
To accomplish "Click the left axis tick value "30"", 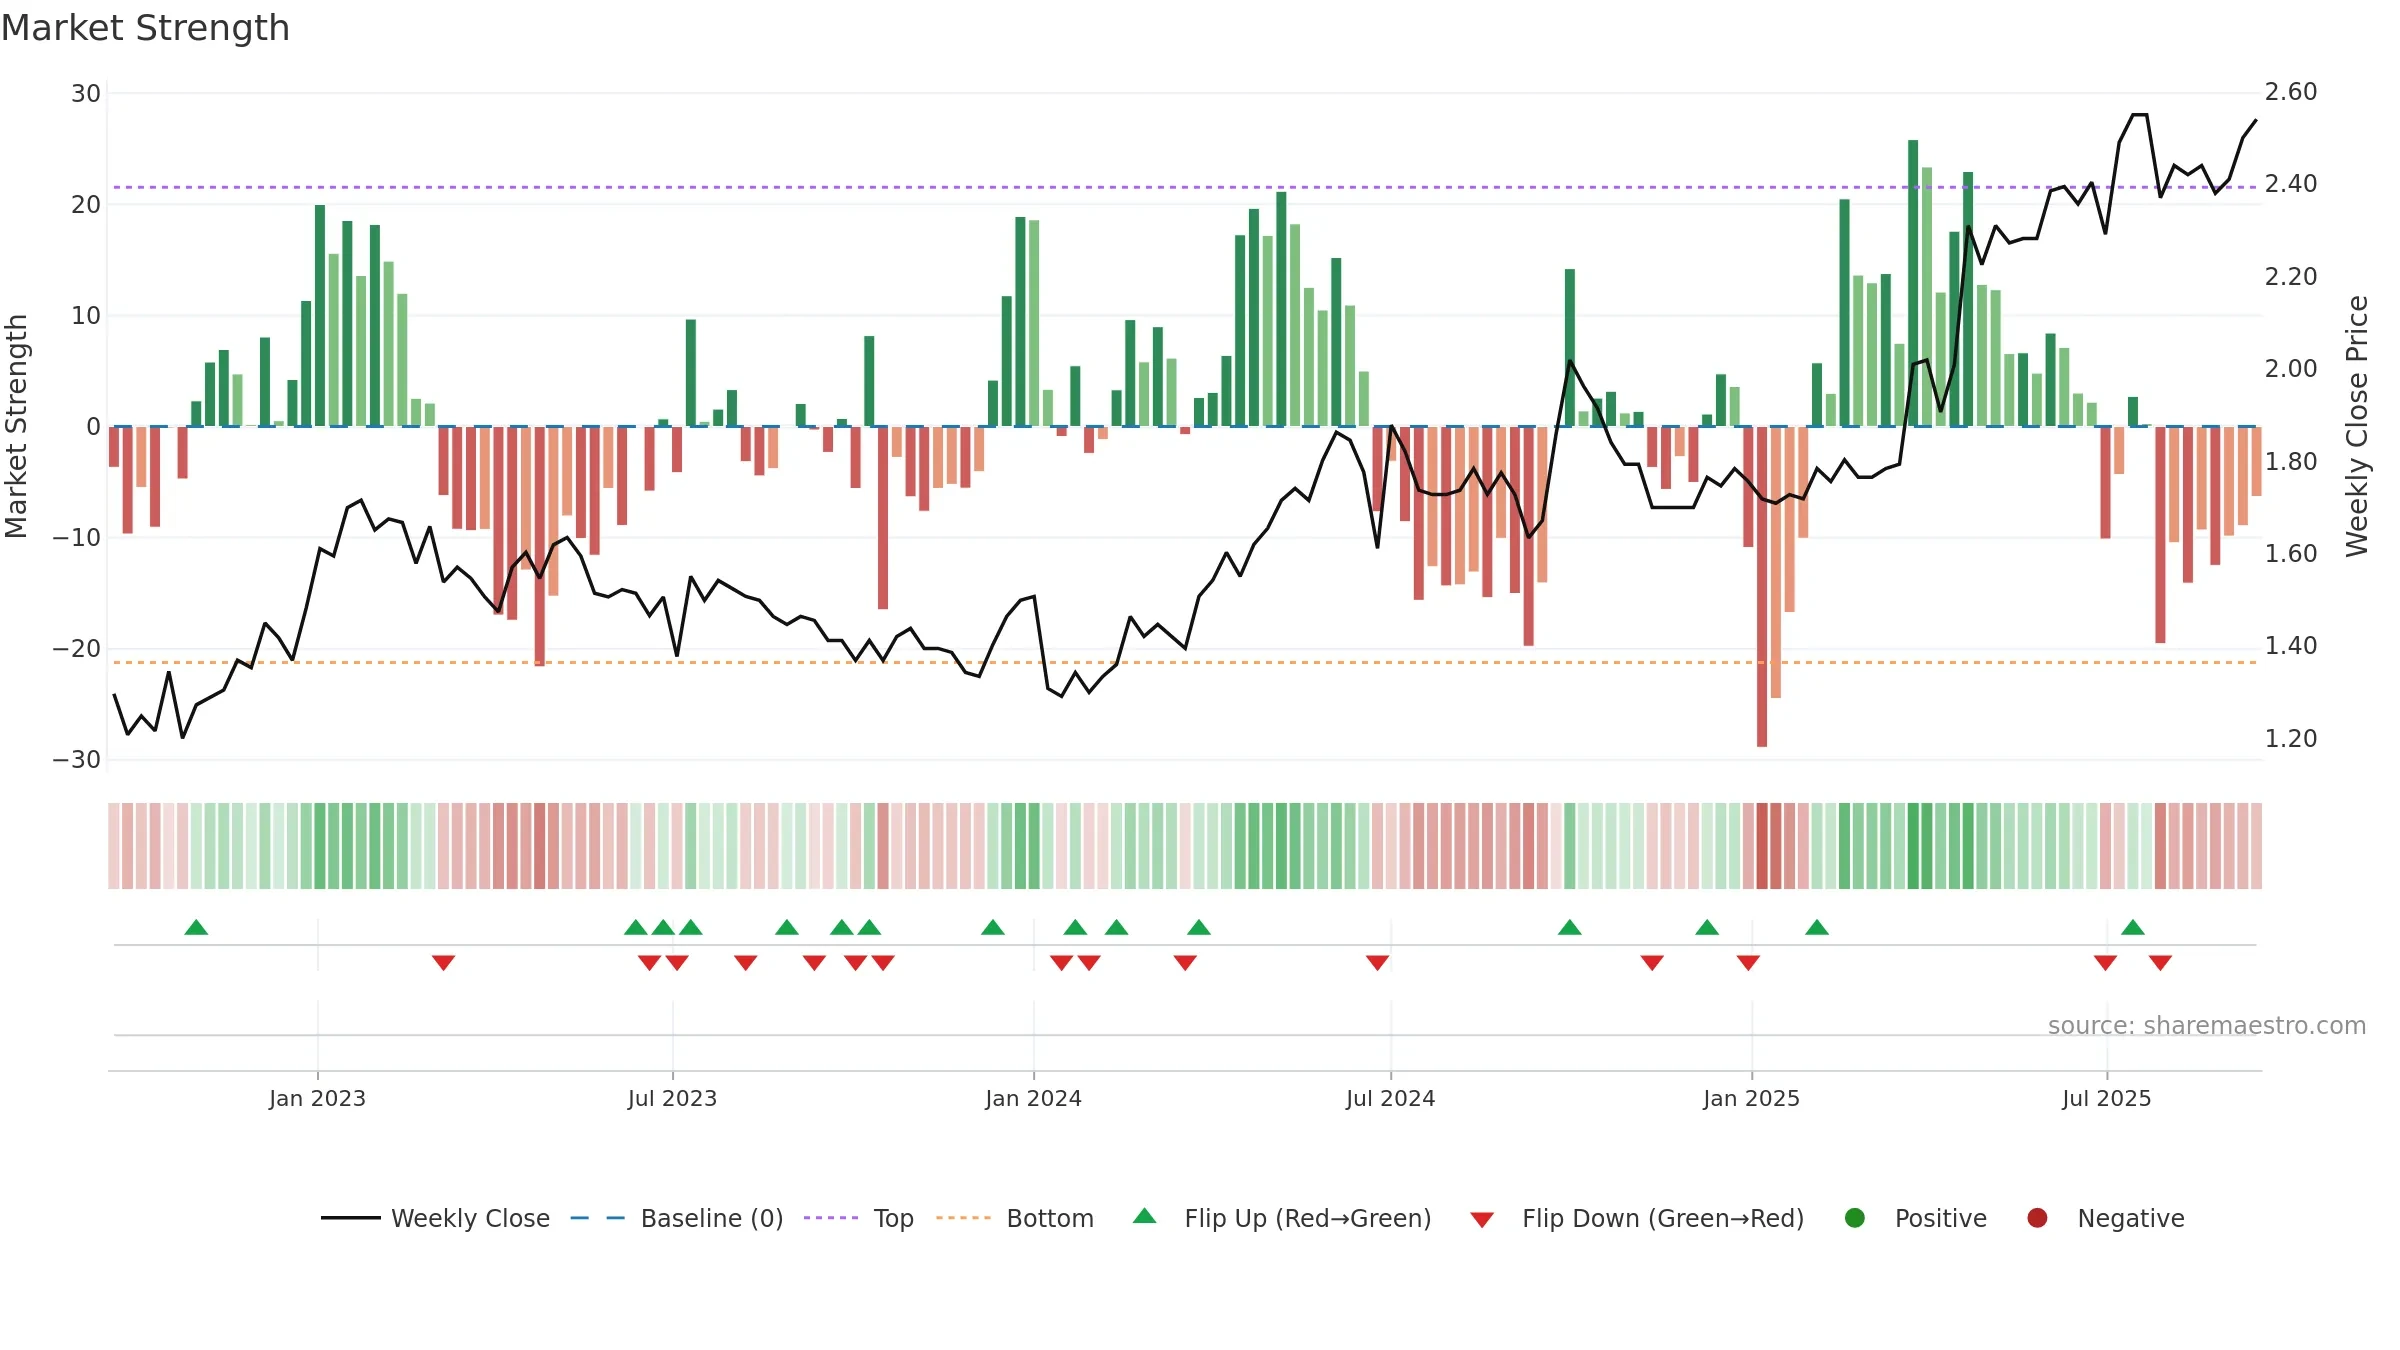I will coord(86,94).
